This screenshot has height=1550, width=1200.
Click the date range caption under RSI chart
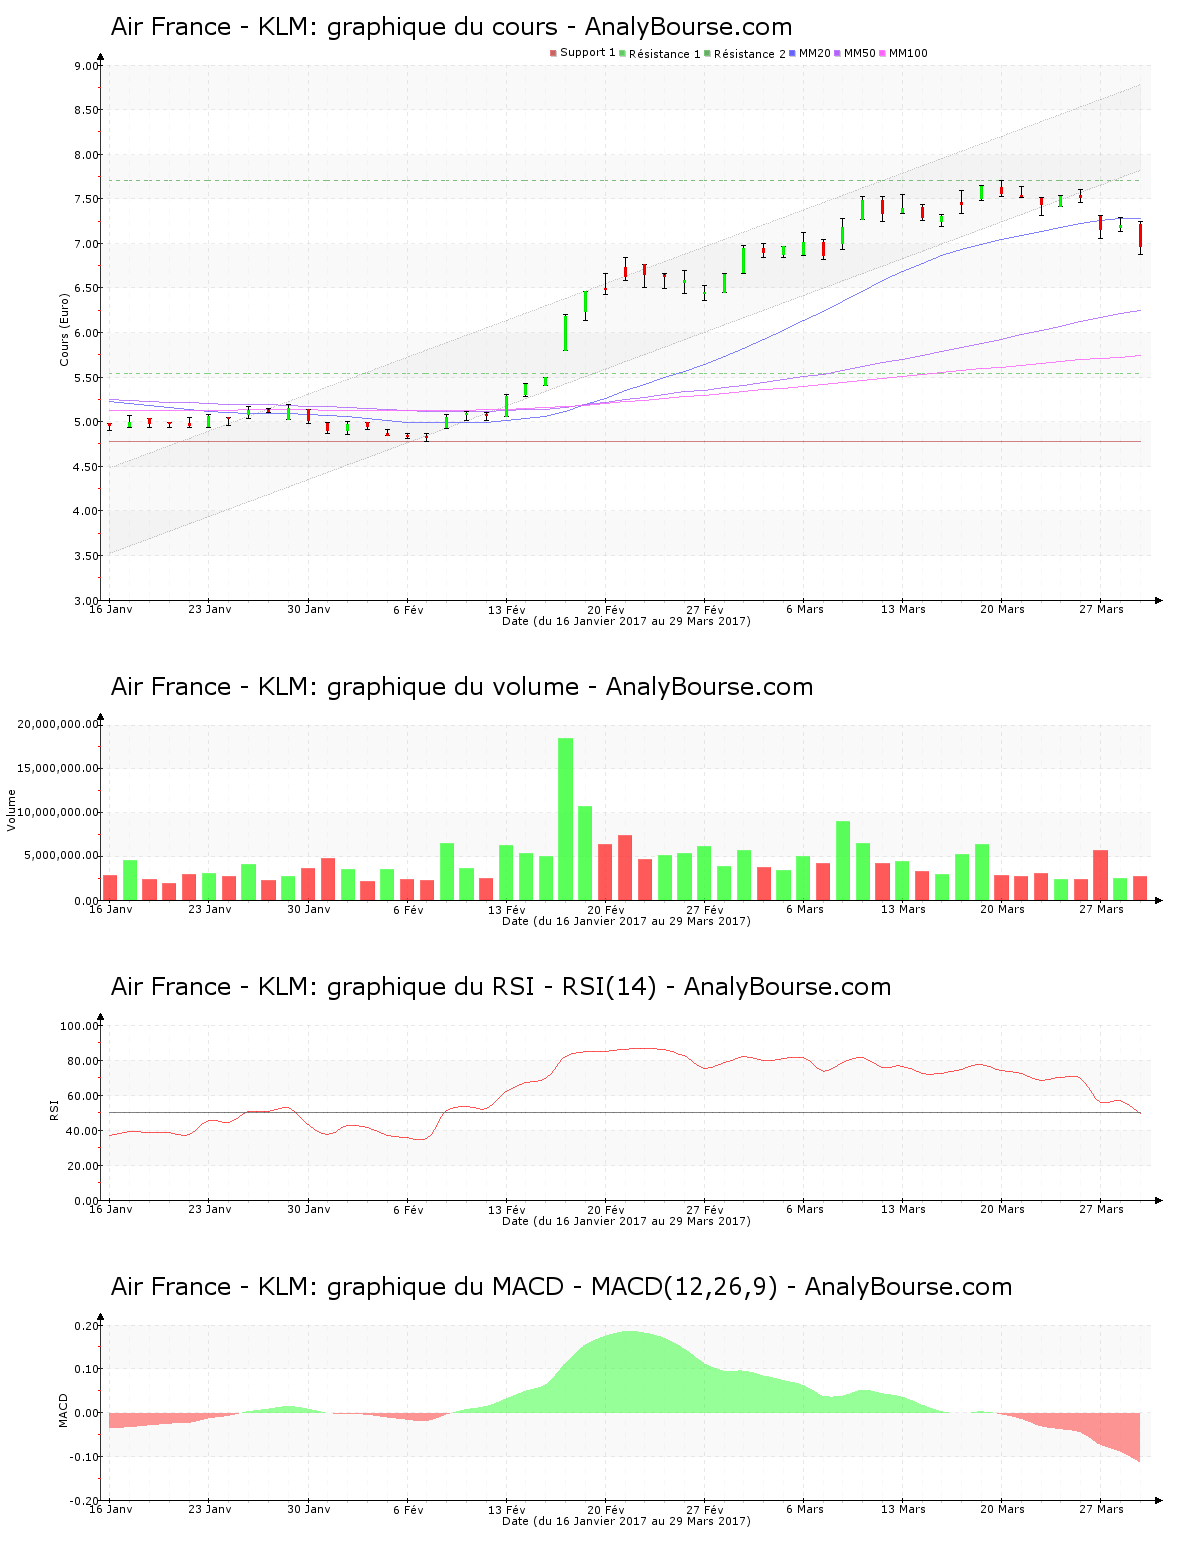coord(626,1221)
